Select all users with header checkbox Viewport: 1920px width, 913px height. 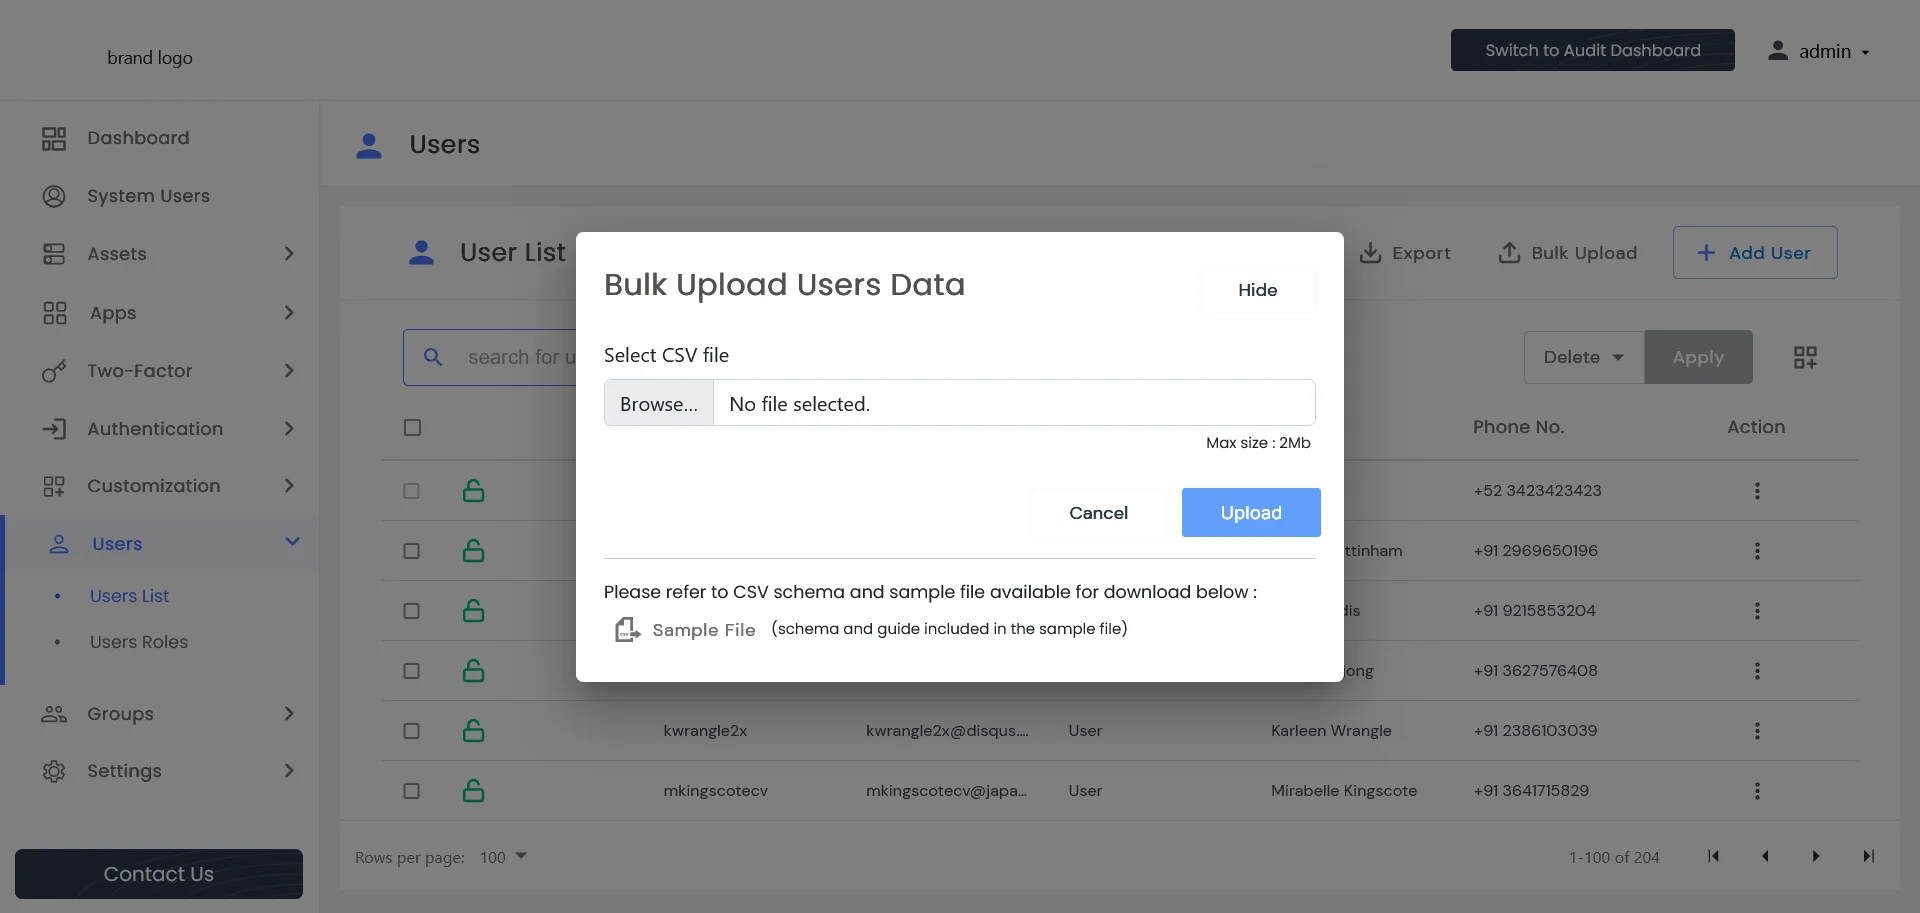[x=411, y=427]
